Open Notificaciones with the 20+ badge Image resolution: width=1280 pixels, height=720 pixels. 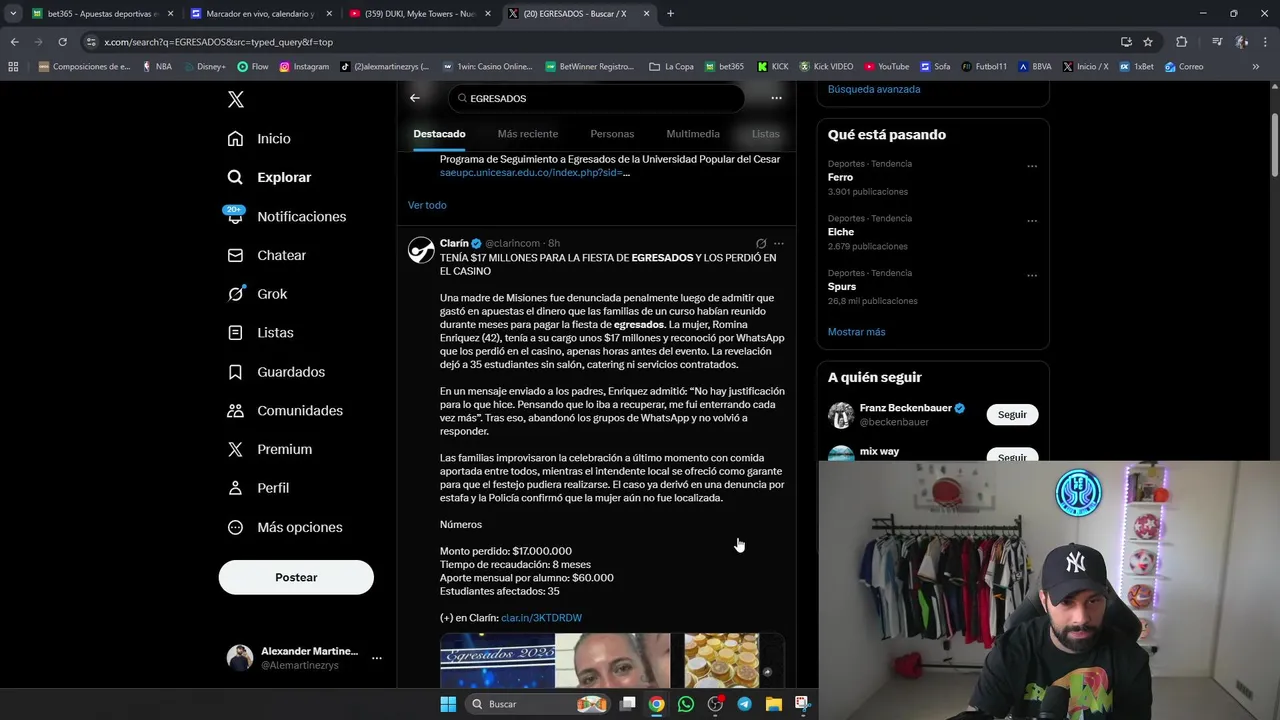coord(285,216)
